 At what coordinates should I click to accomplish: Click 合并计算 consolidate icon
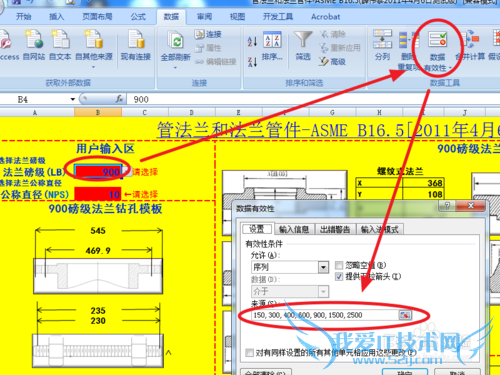471,45
